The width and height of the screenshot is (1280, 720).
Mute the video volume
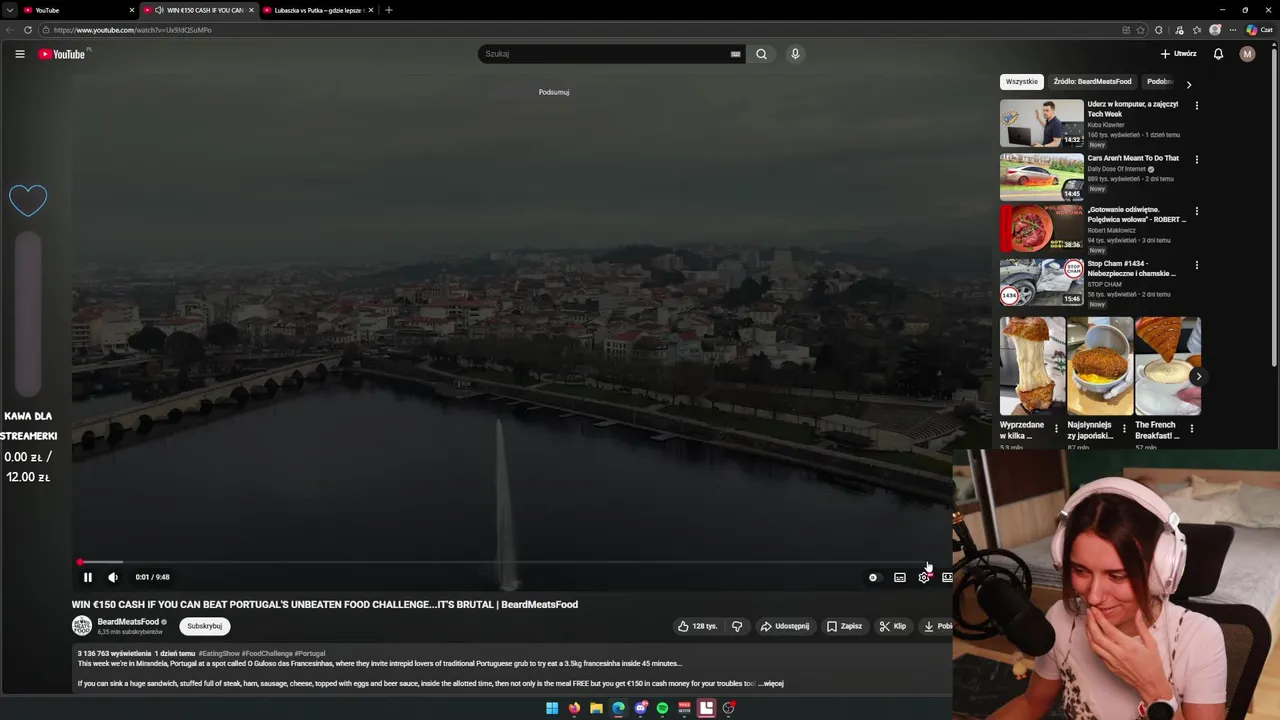click(x=113, y=577)
